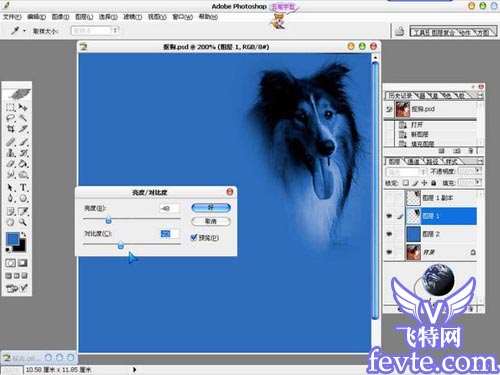Enable lock position checkbox
This screenshot has width=500, height=375.
424,183
